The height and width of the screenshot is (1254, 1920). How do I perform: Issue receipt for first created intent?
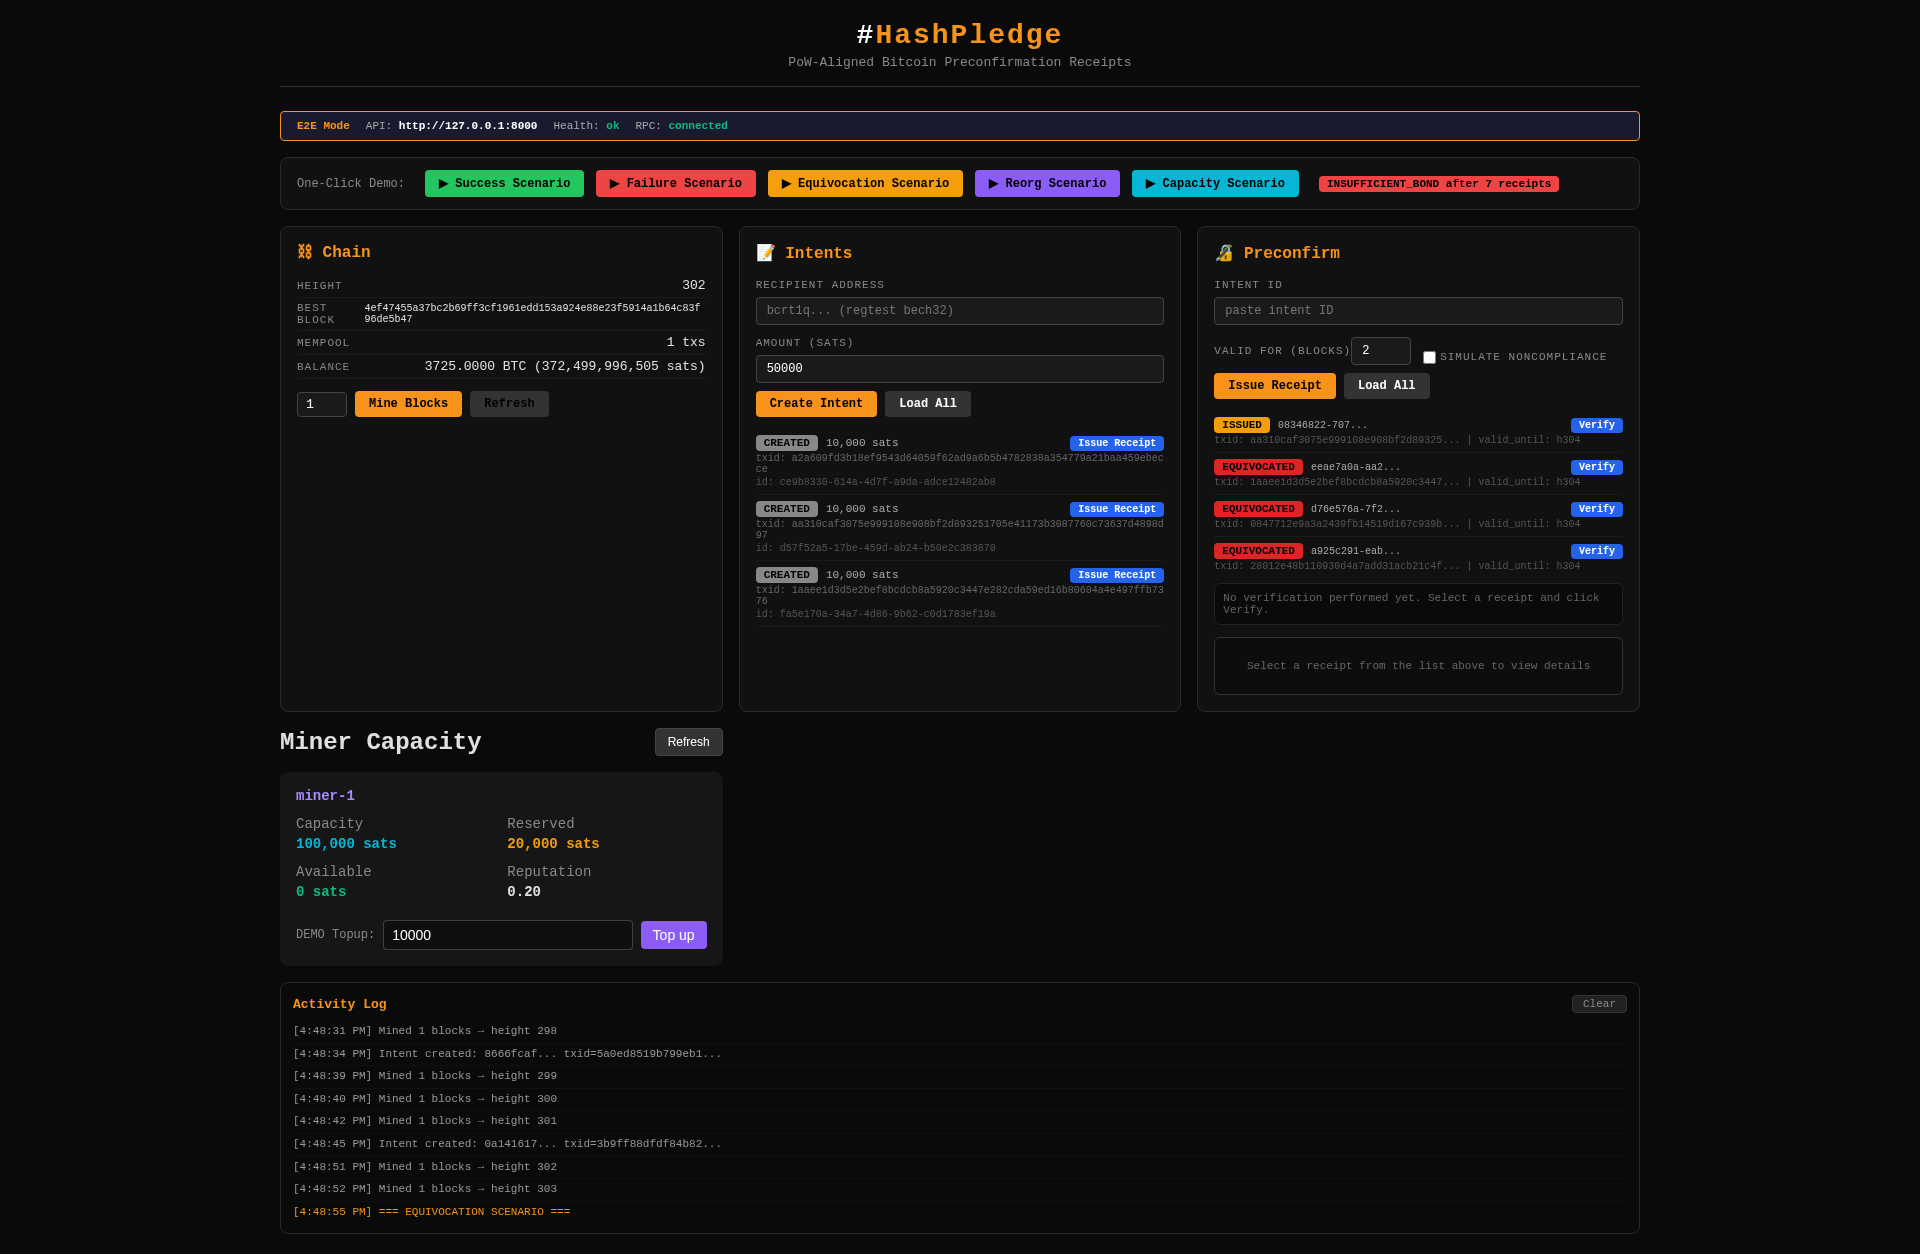click(x=1116, y=443)
